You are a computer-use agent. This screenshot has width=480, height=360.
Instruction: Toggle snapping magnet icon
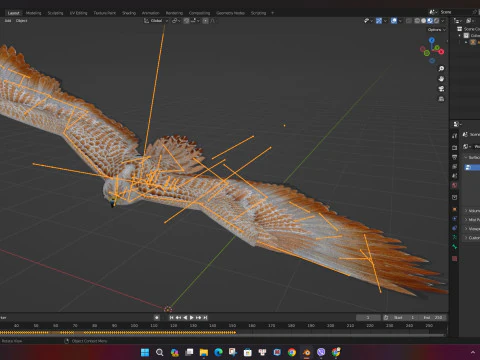186,21
